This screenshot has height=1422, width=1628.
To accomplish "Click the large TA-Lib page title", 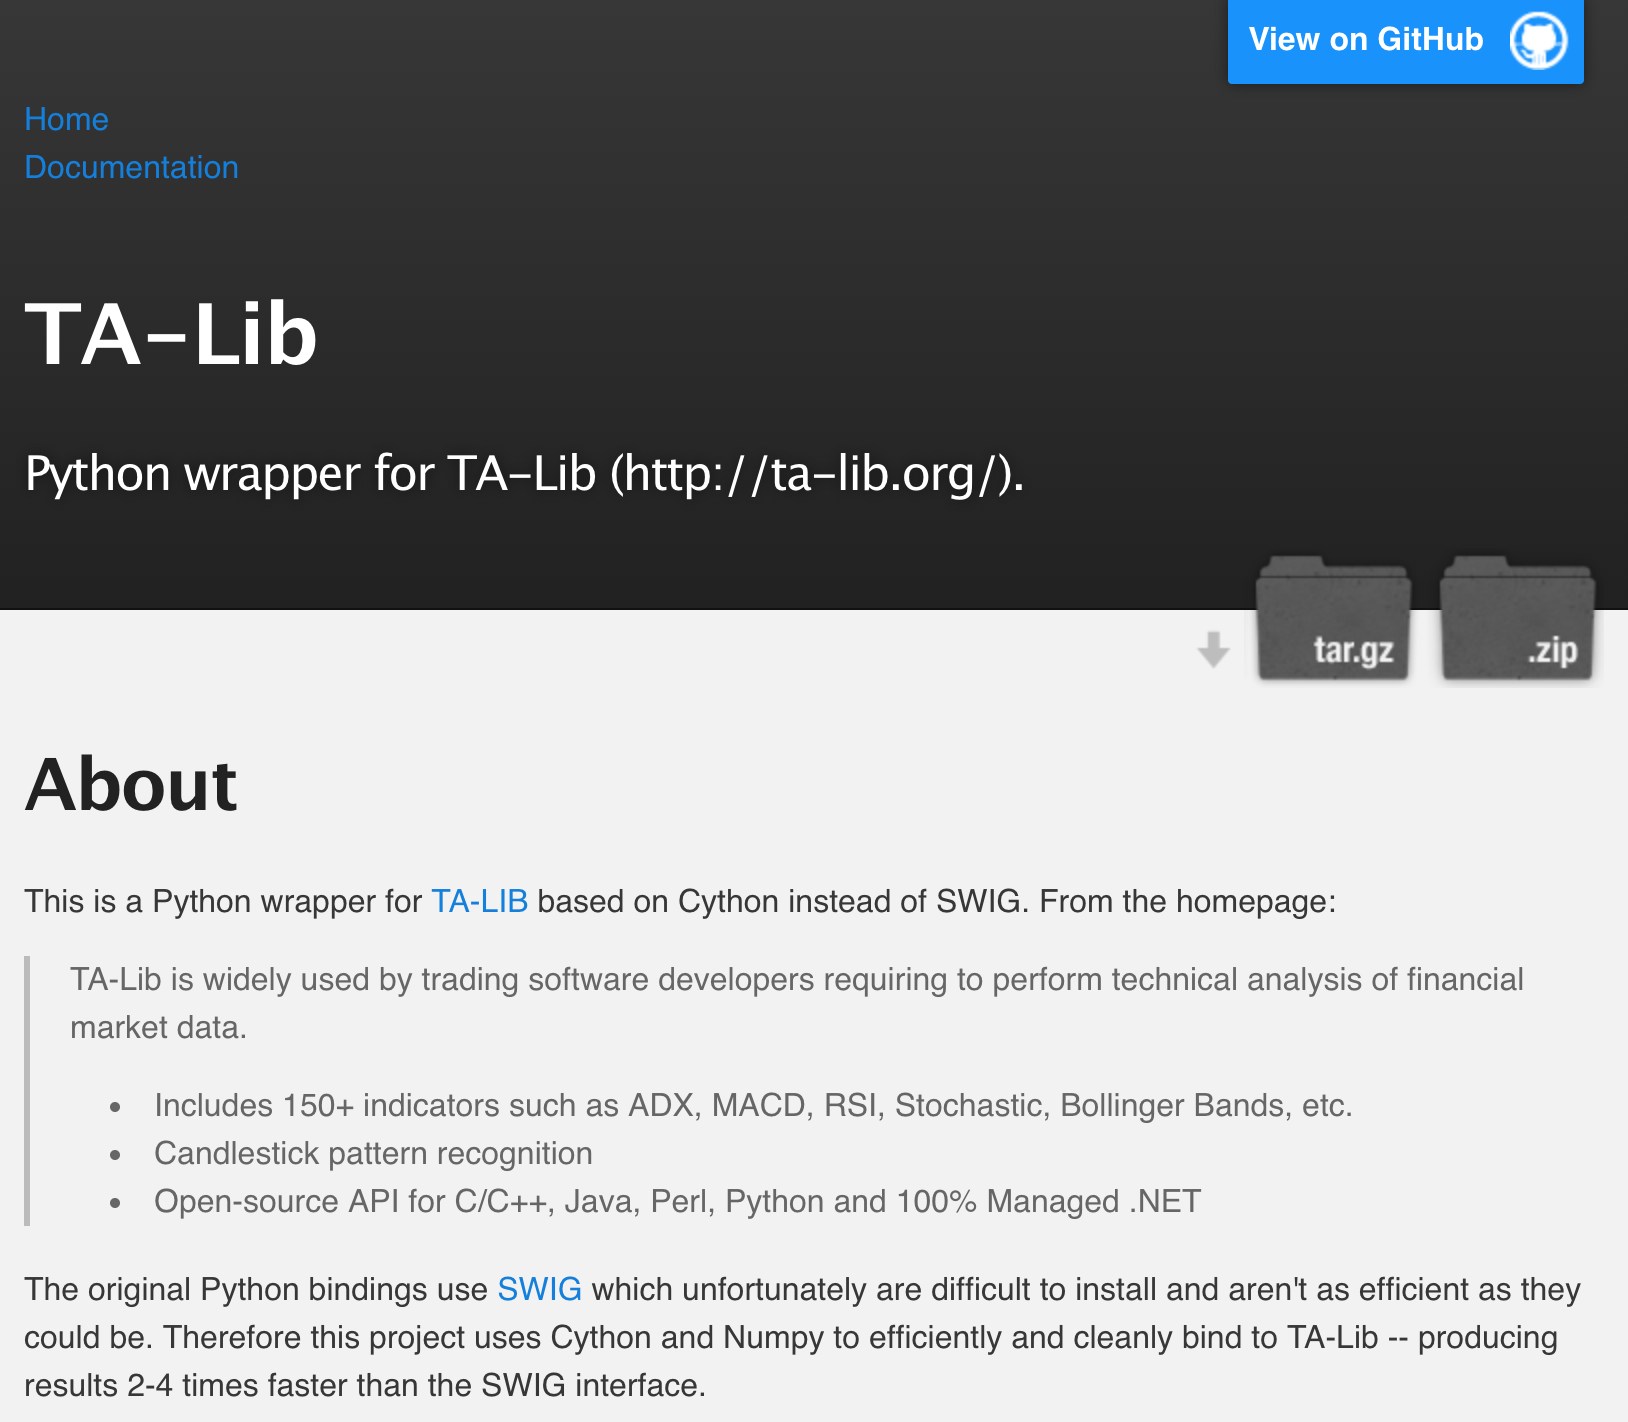I will click(x=171, y=334).
